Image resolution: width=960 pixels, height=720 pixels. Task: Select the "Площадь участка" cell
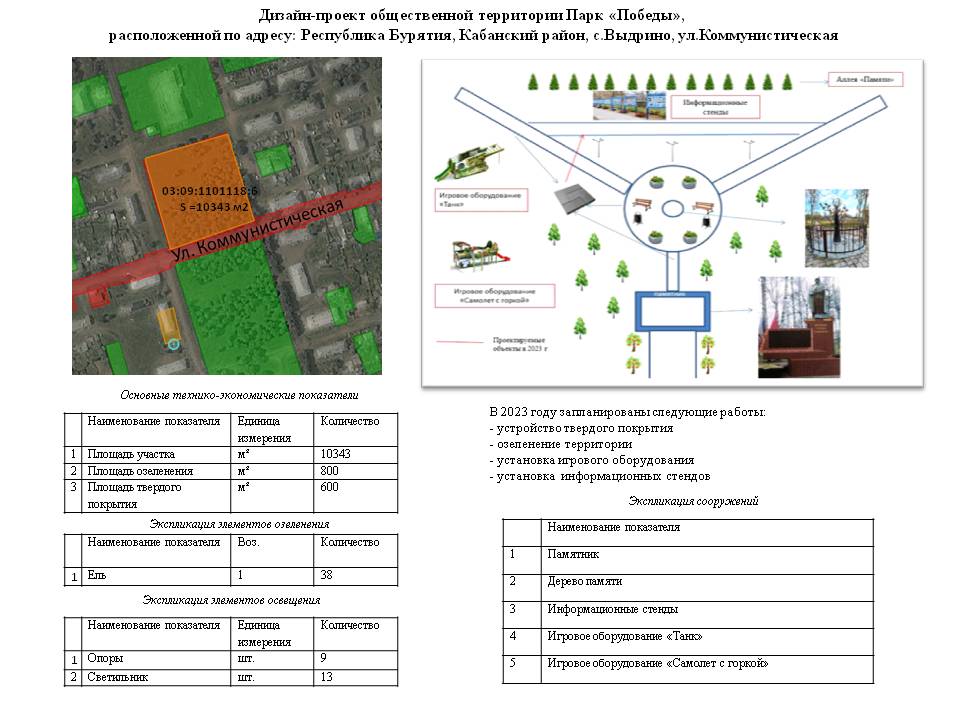[x=156, y=454]
